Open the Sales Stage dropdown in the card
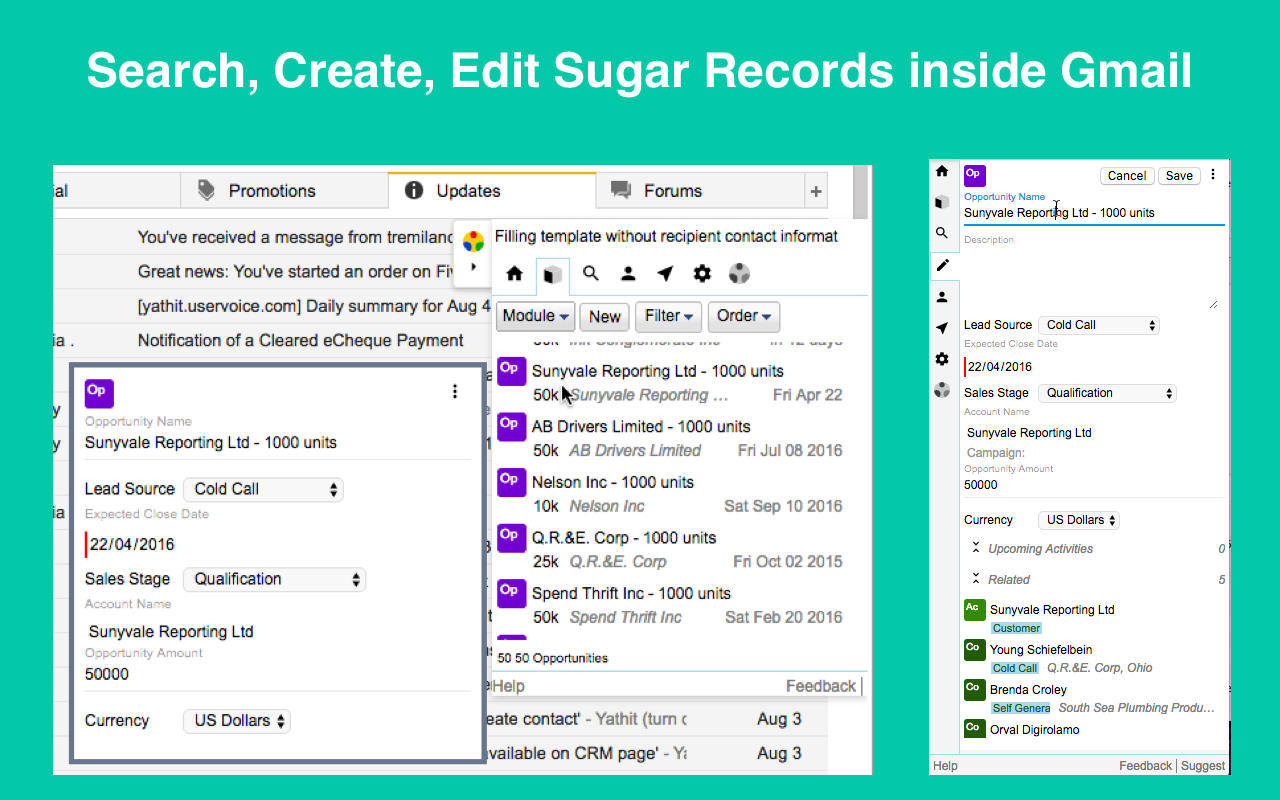 [x=274, y=579]
